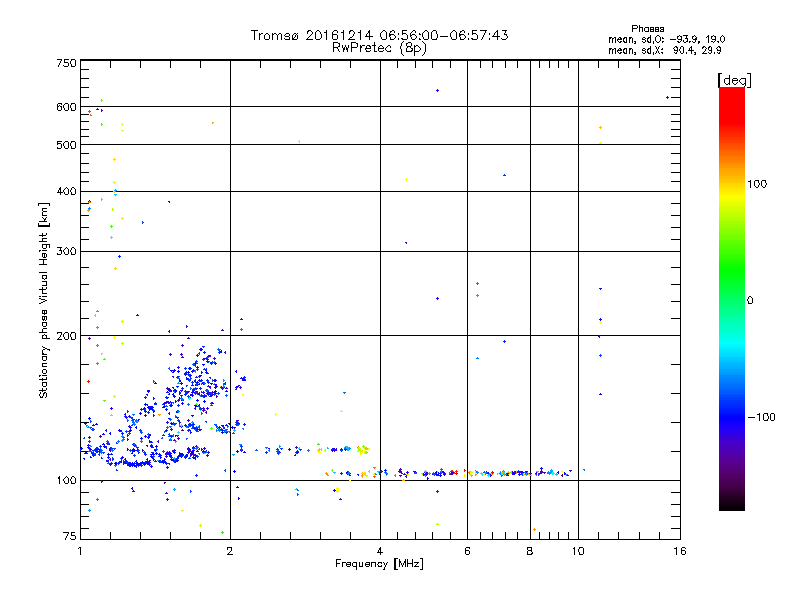Click the red-orange data point near 6 MHz, 260 km

click(477, 284)
